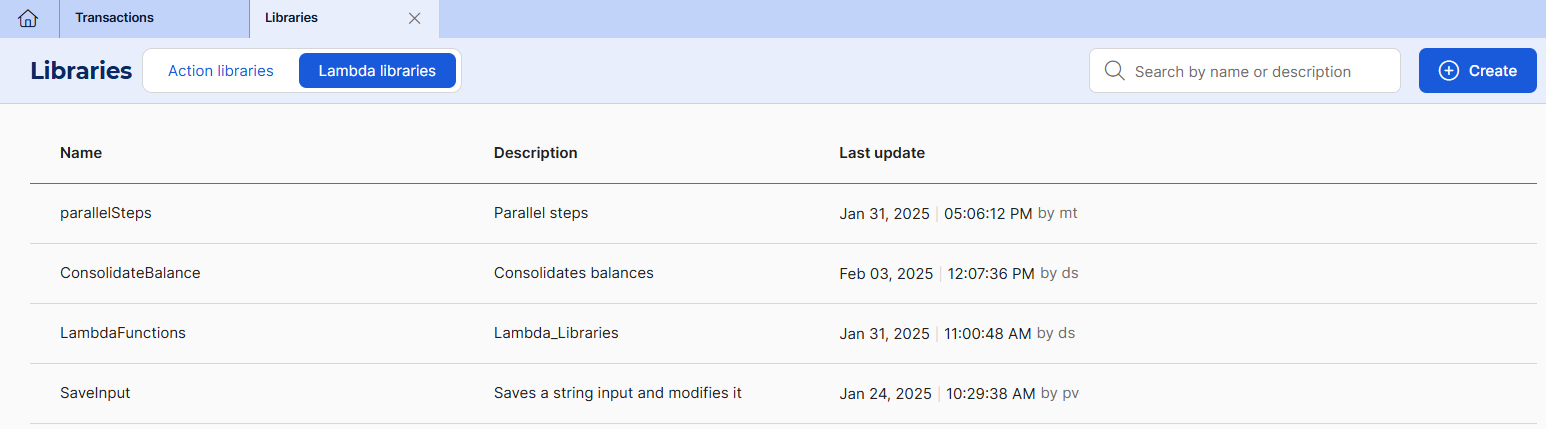Open the ConsolidateBalance library
1546x429 pixels.
click(x=130, y=273)
